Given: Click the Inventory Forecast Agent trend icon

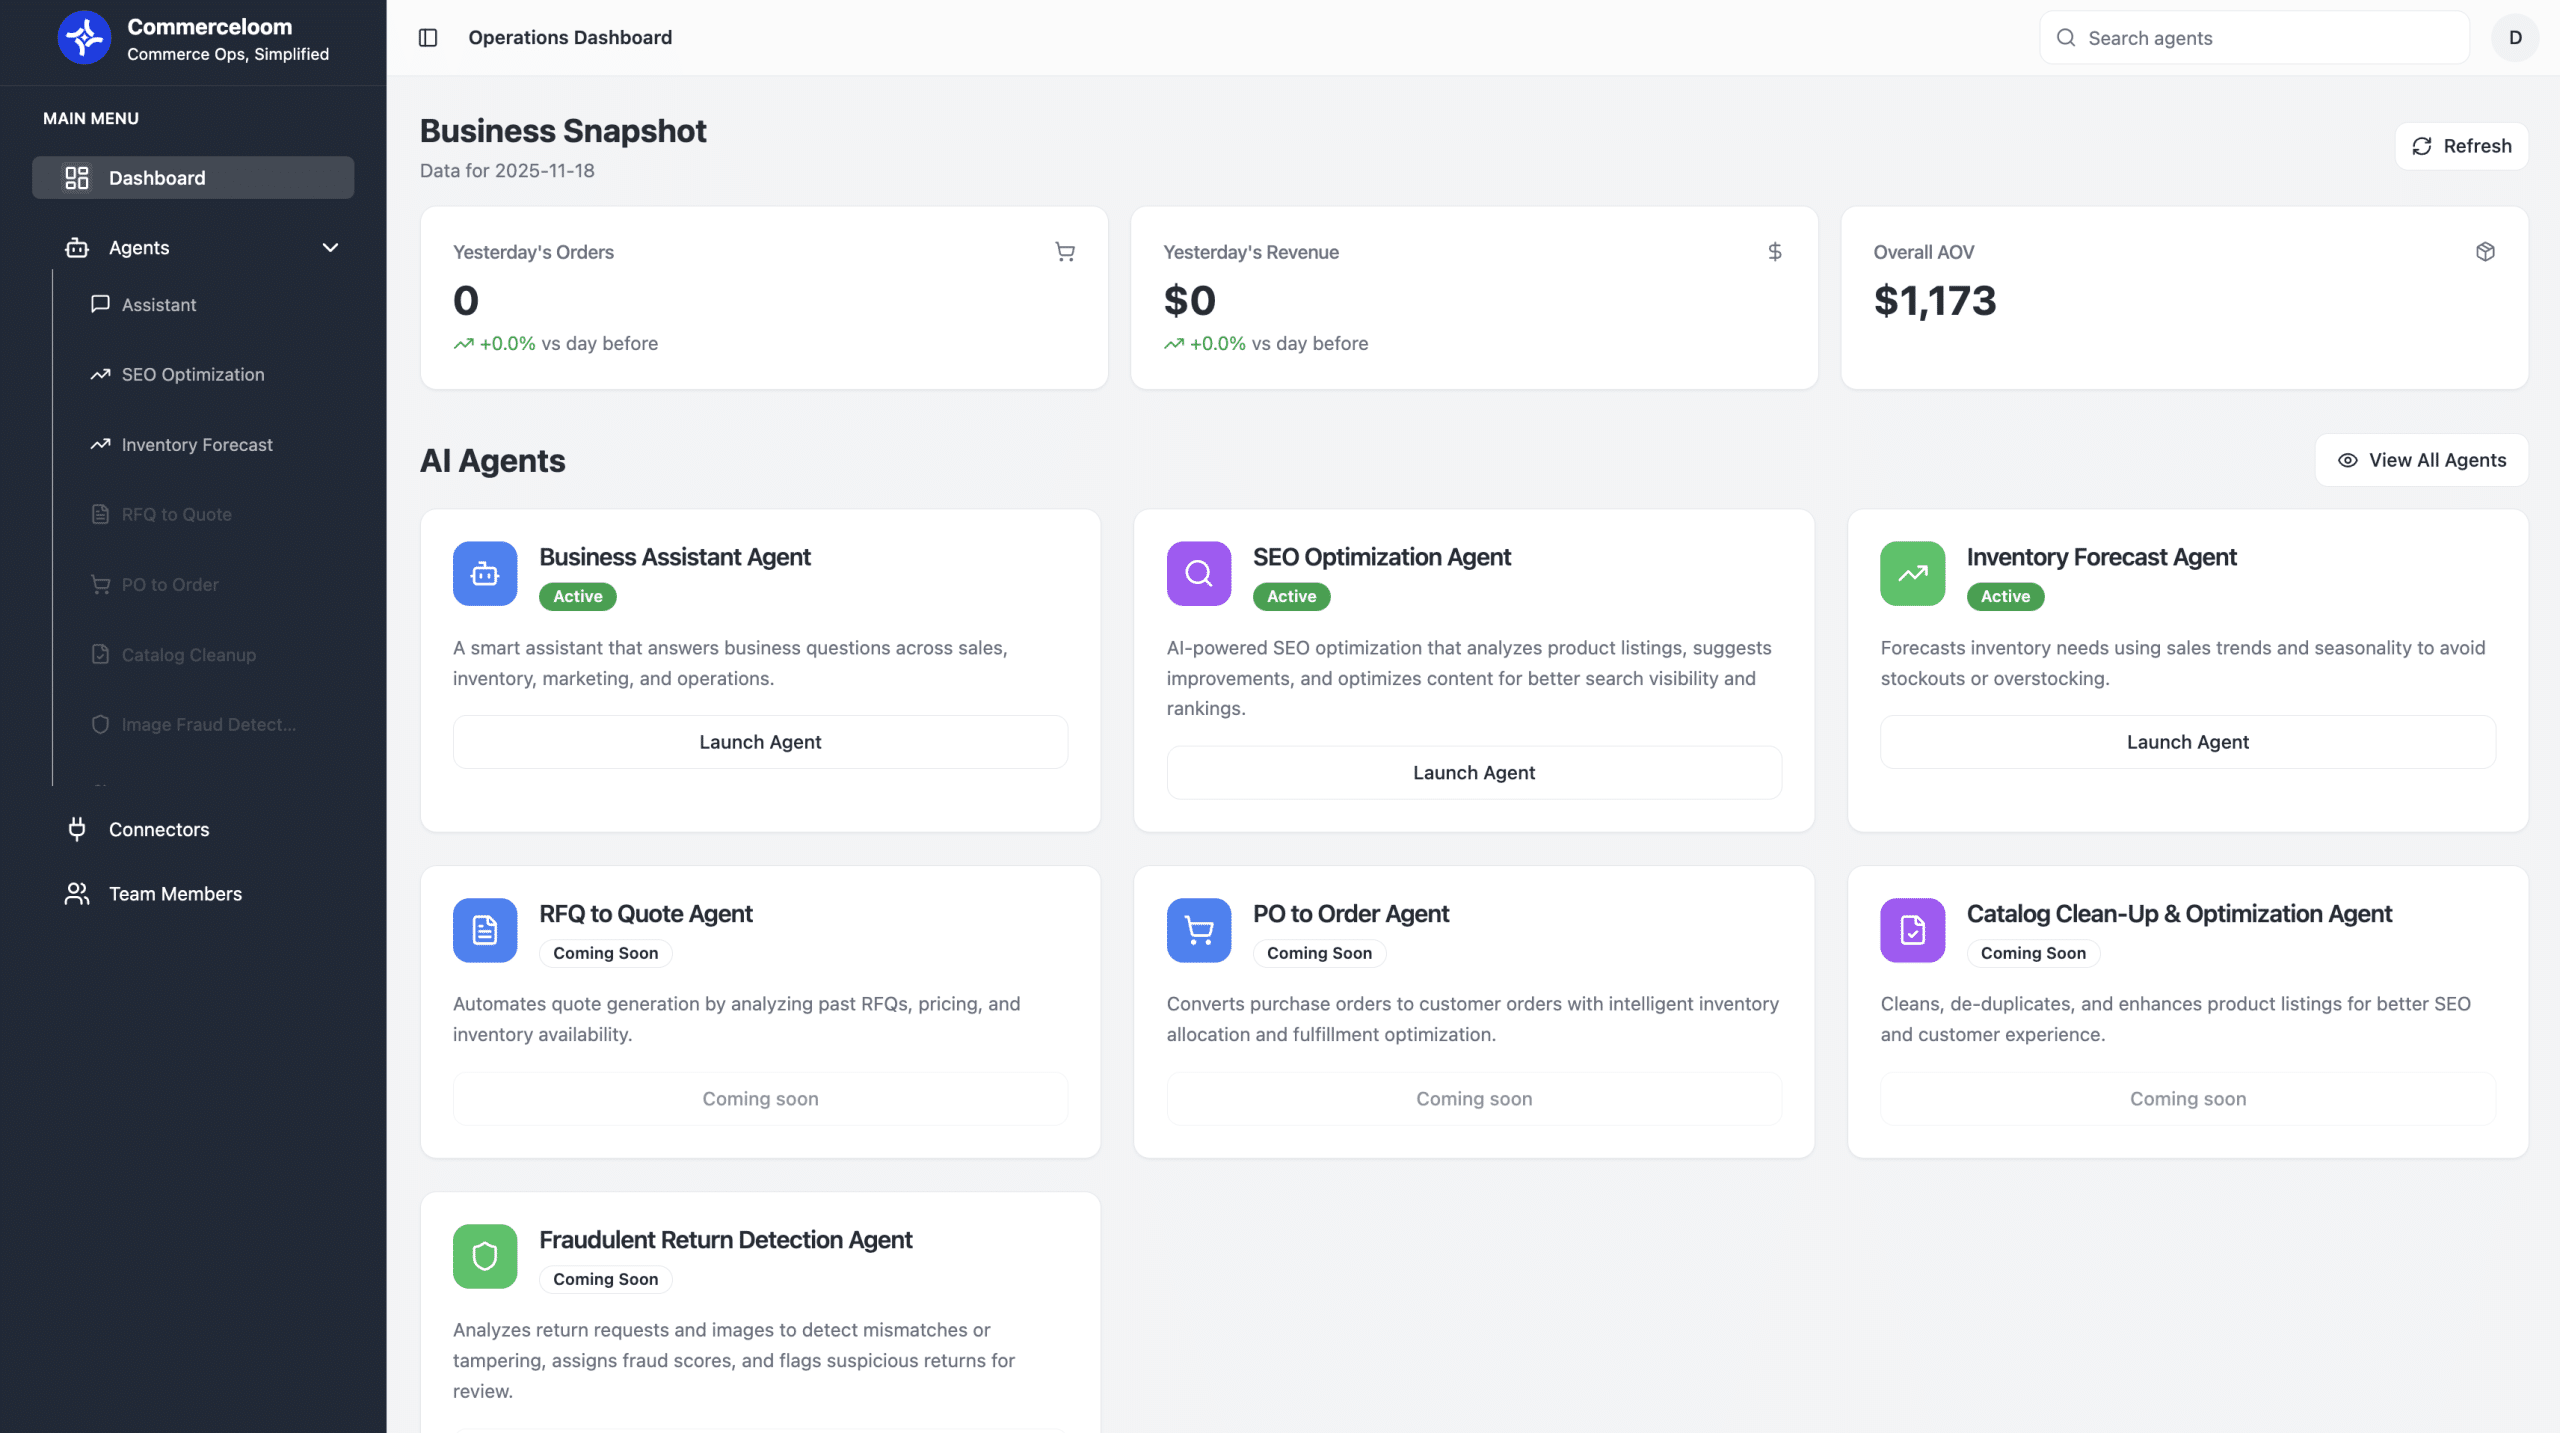Looking at the screenshot, I should pyautogui.click(x=1912, y=573).
